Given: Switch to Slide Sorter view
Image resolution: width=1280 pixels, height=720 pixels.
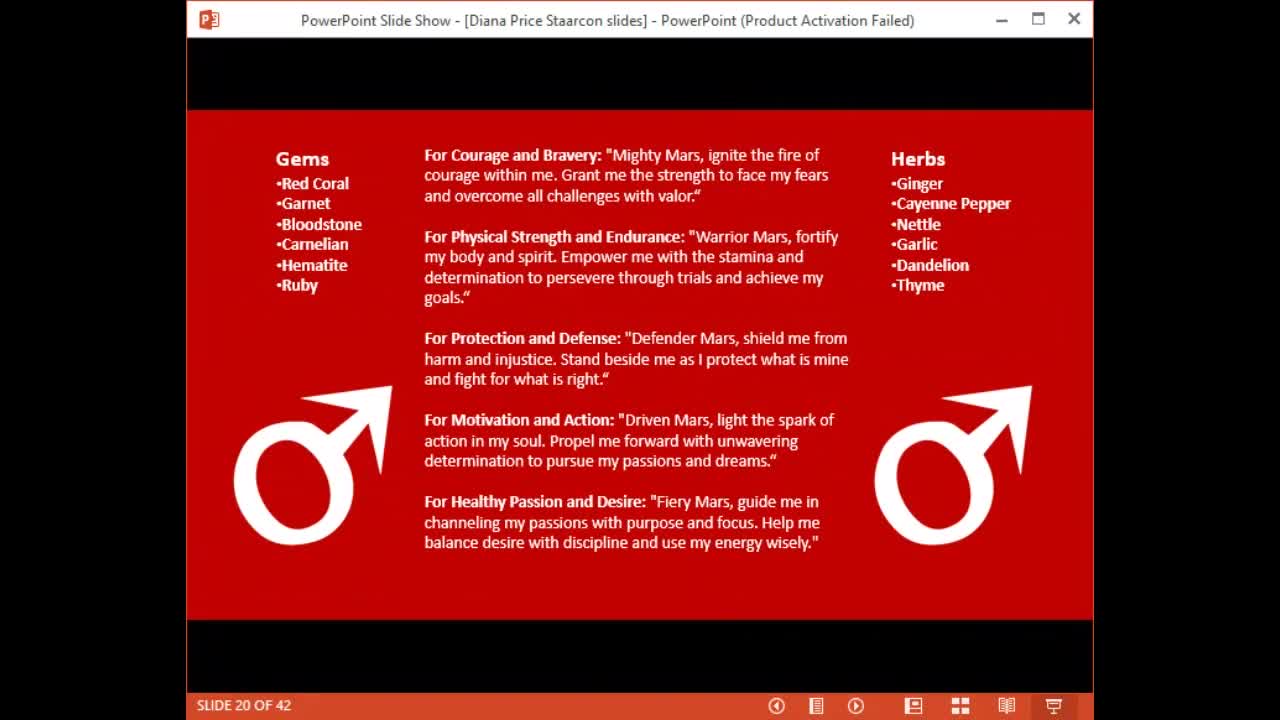Looking at the screenshot, I should (960, 706).
